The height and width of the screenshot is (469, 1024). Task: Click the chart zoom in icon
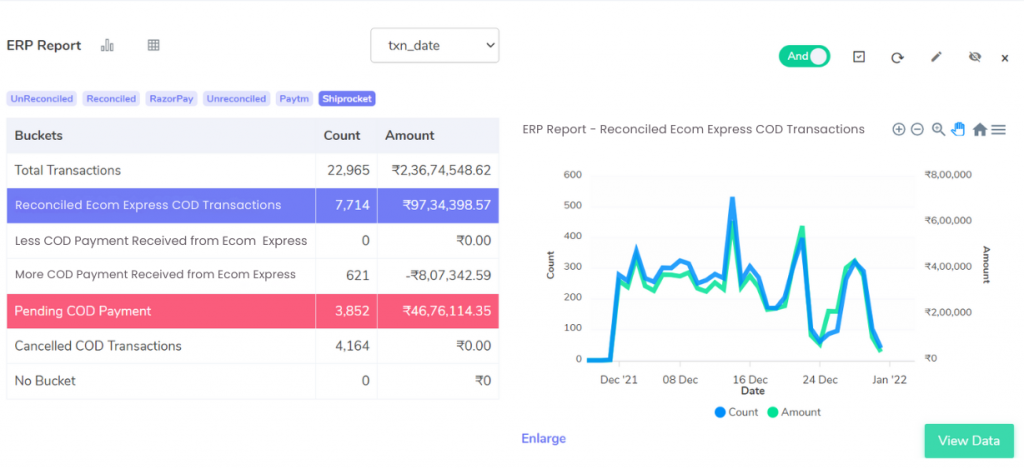(x=898, y=129)
